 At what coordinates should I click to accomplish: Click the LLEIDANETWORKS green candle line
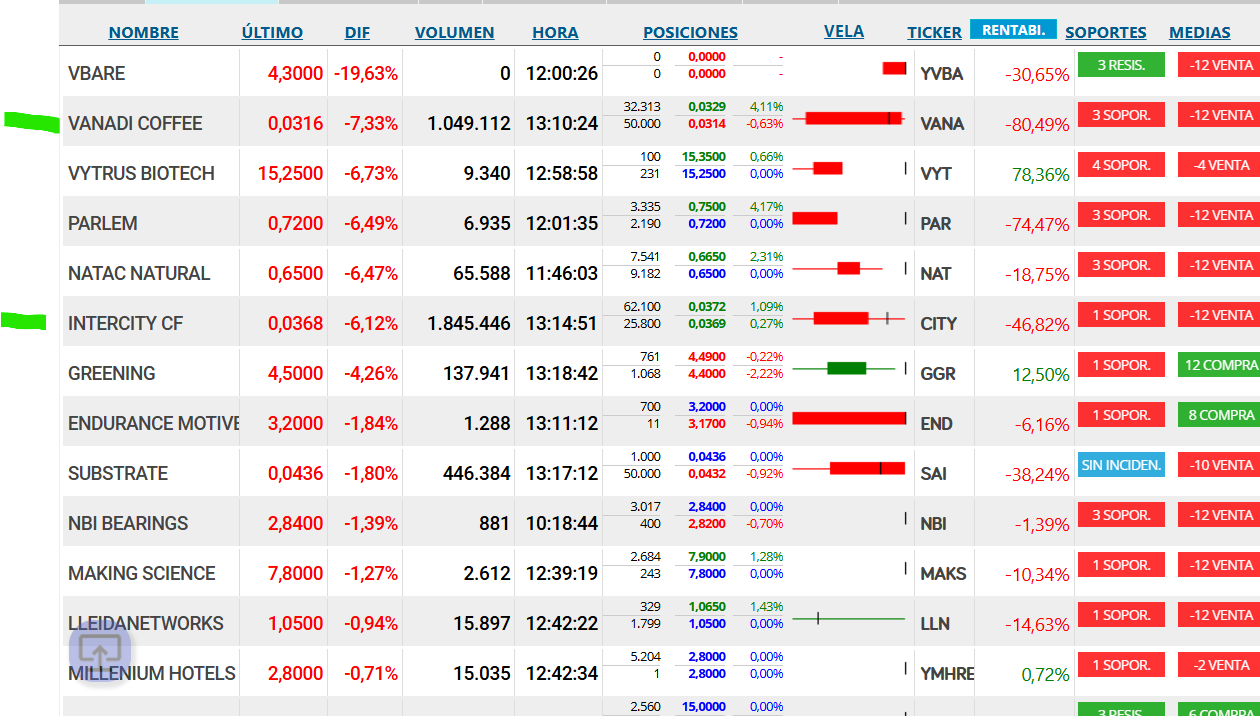coord(849,618)
